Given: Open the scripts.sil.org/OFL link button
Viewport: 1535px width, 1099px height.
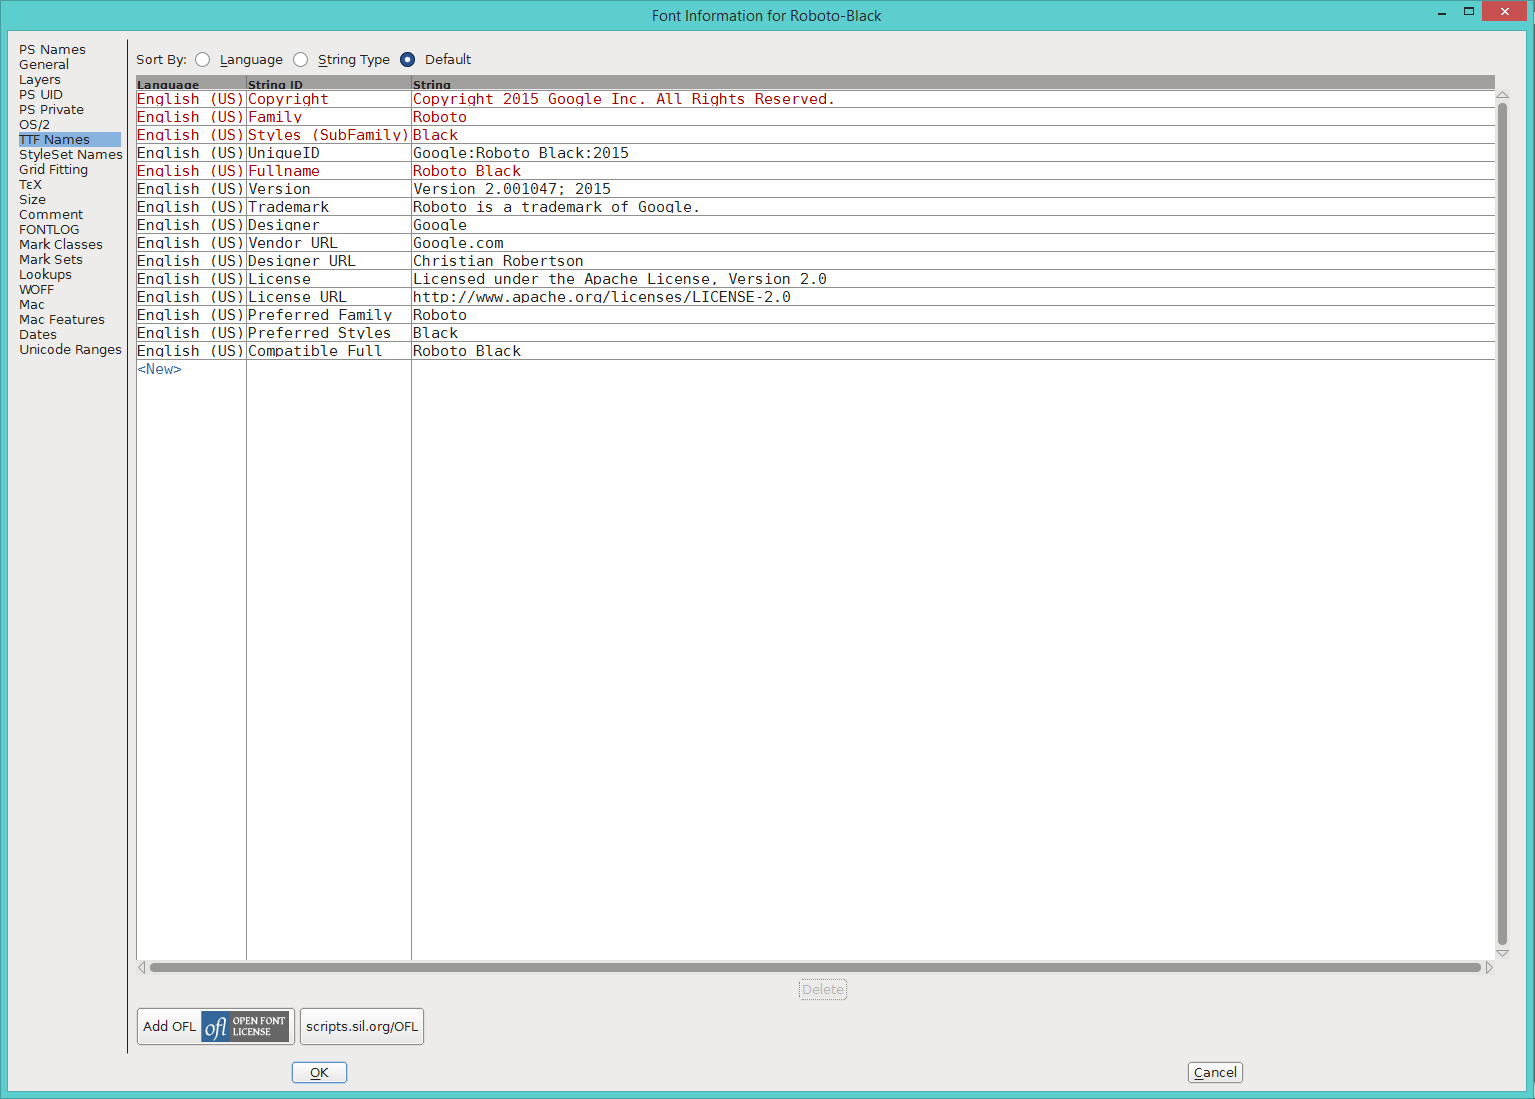Looking at the screenshot, I should pos(362,1026).
